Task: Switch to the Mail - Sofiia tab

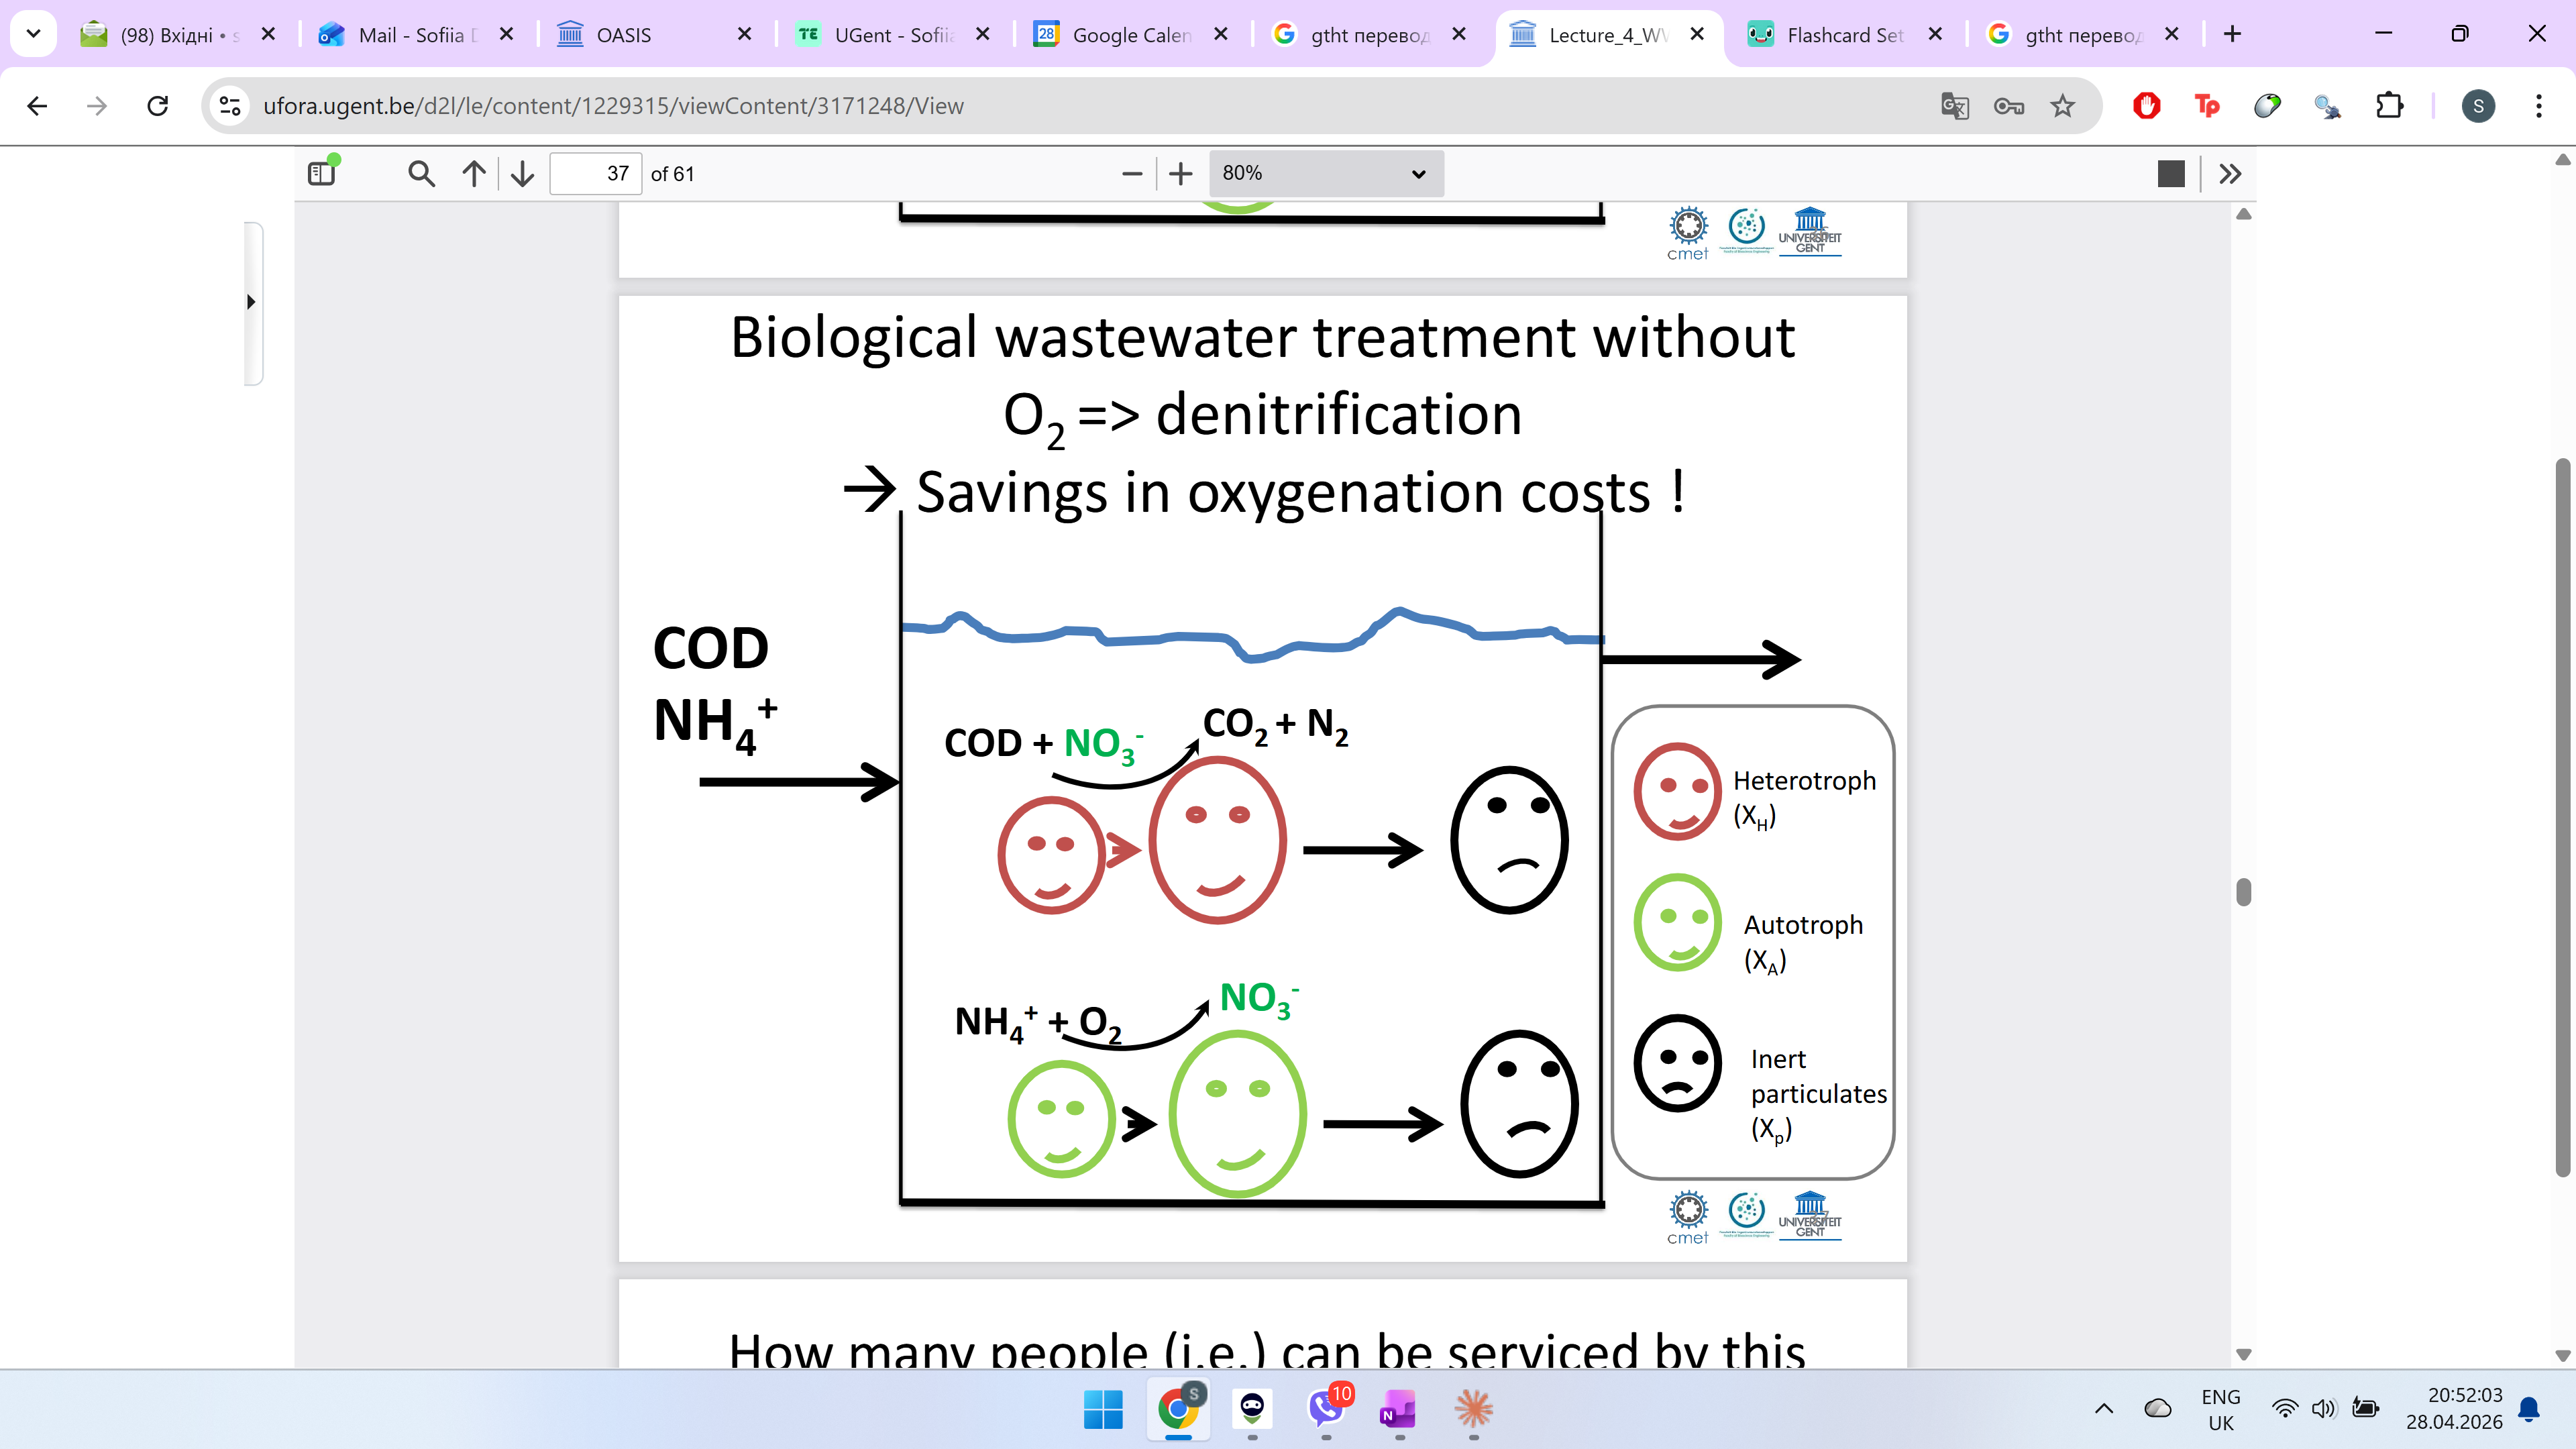Action: 415,35
